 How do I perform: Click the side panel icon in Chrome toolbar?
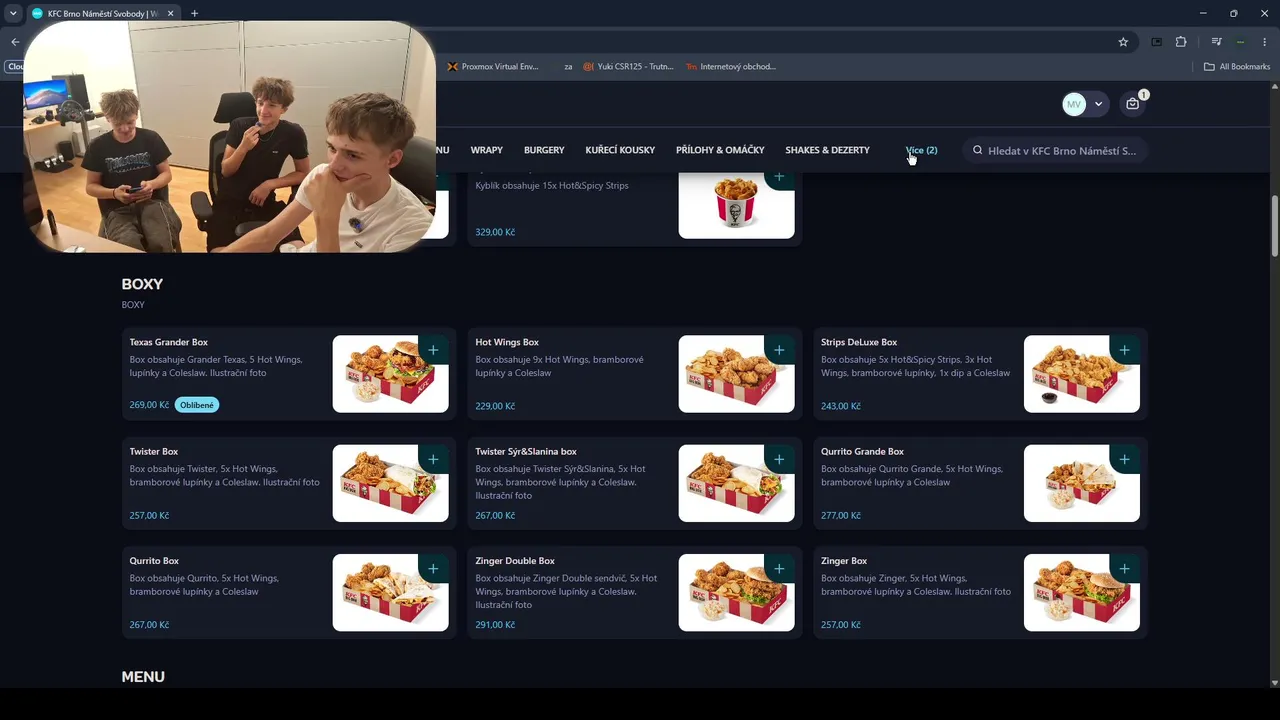1157,42
